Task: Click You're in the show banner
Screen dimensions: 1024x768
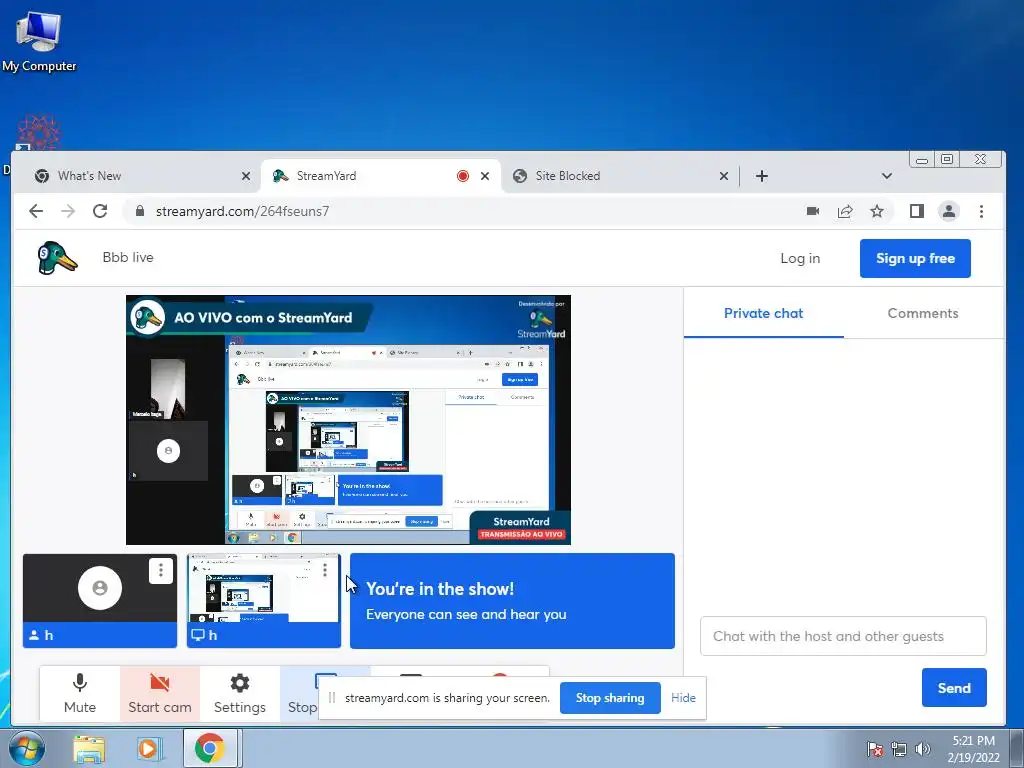Action: pos(512,601)
